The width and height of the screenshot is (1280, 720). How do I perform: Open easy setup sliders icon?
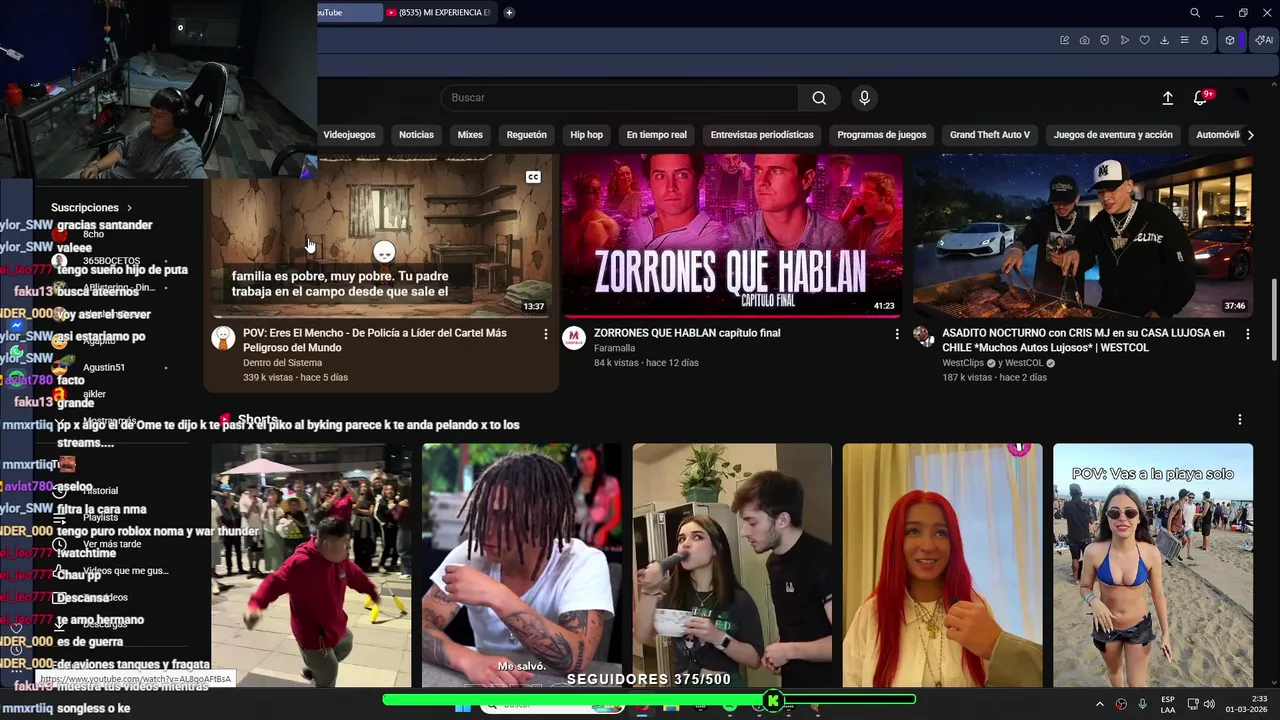coord(1185,40)
